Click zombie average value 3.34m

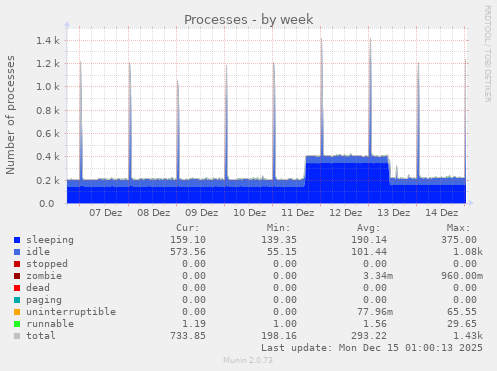378,276
